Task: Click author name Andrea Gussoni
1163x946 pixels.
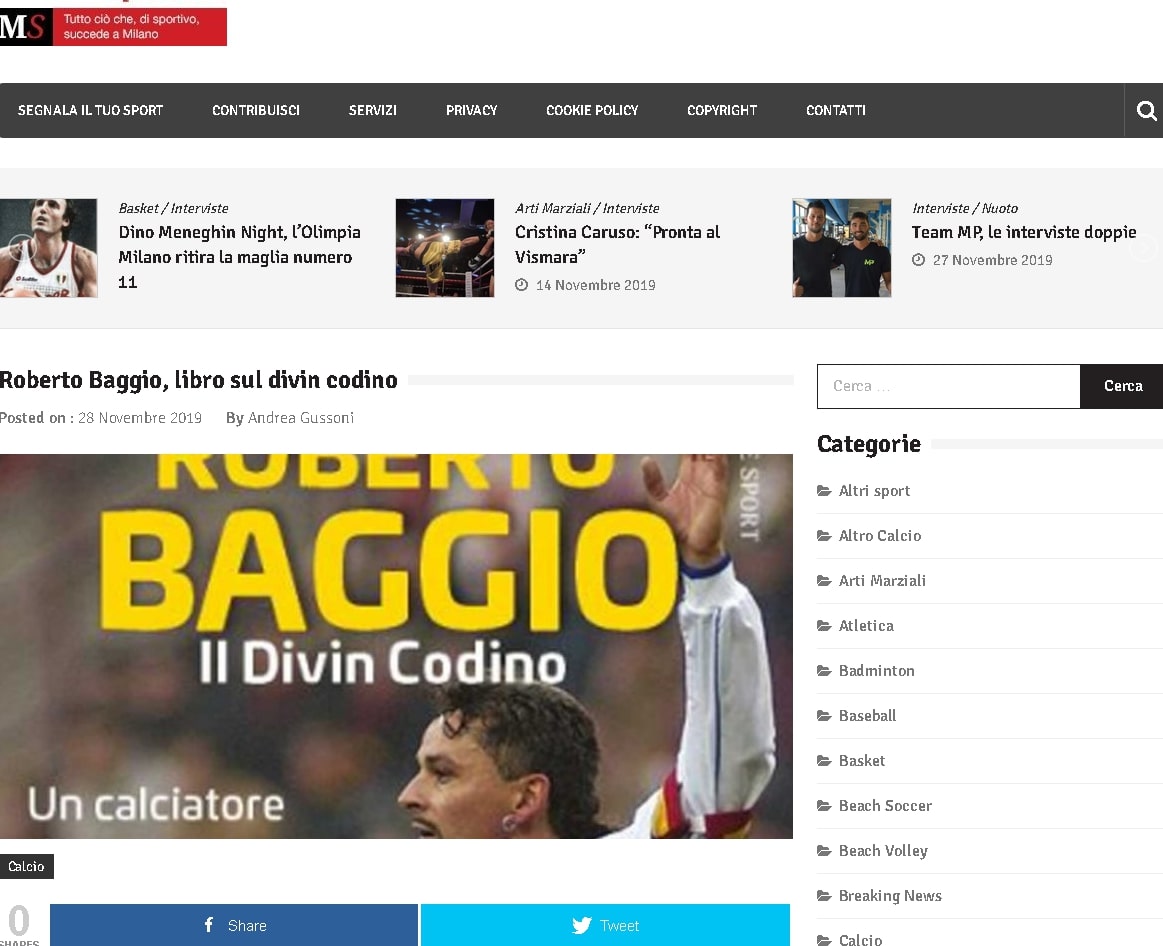Action: point(301,418)
